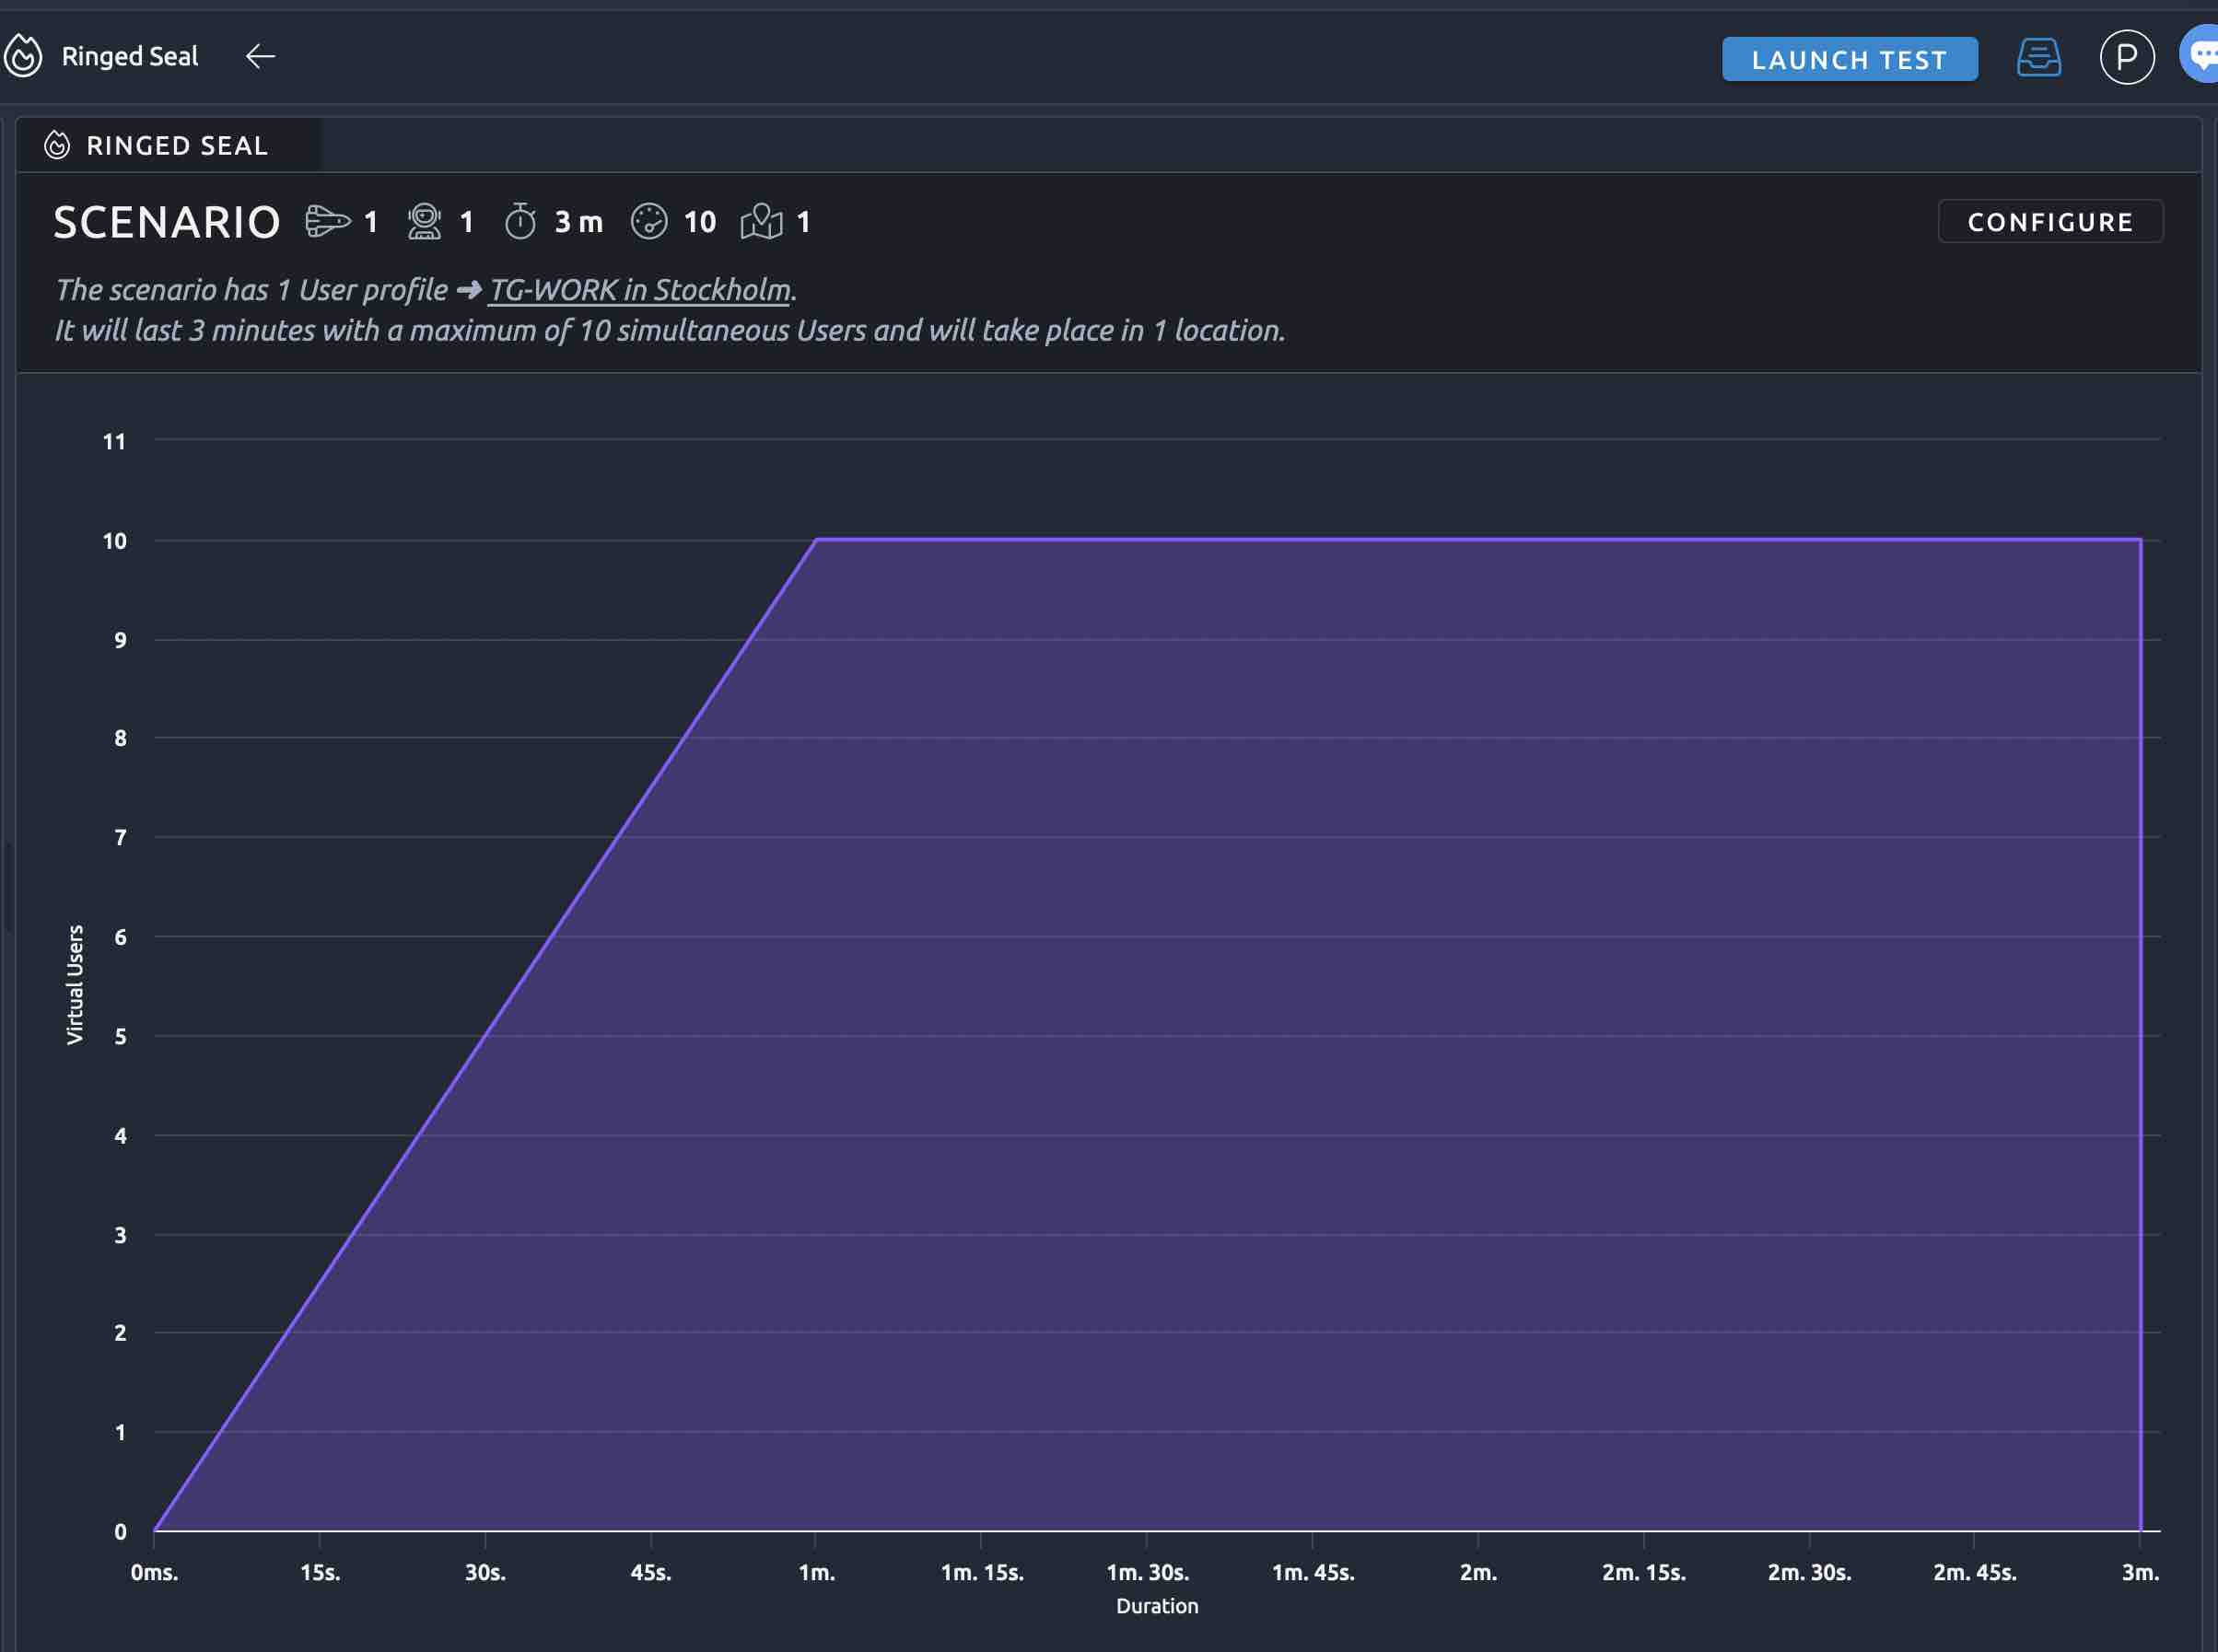This screenshot has width=2218, height=1652.
Task: Click the '3m.' tick on duration axis
Action: 2140,1572
